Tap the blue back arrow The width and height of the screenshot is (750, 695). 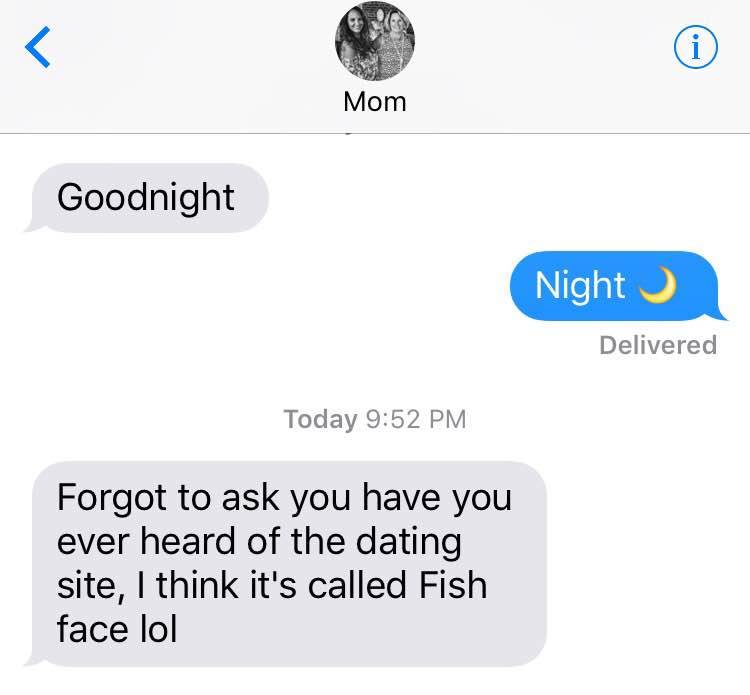pyautogui.click(x=36, y=47)
